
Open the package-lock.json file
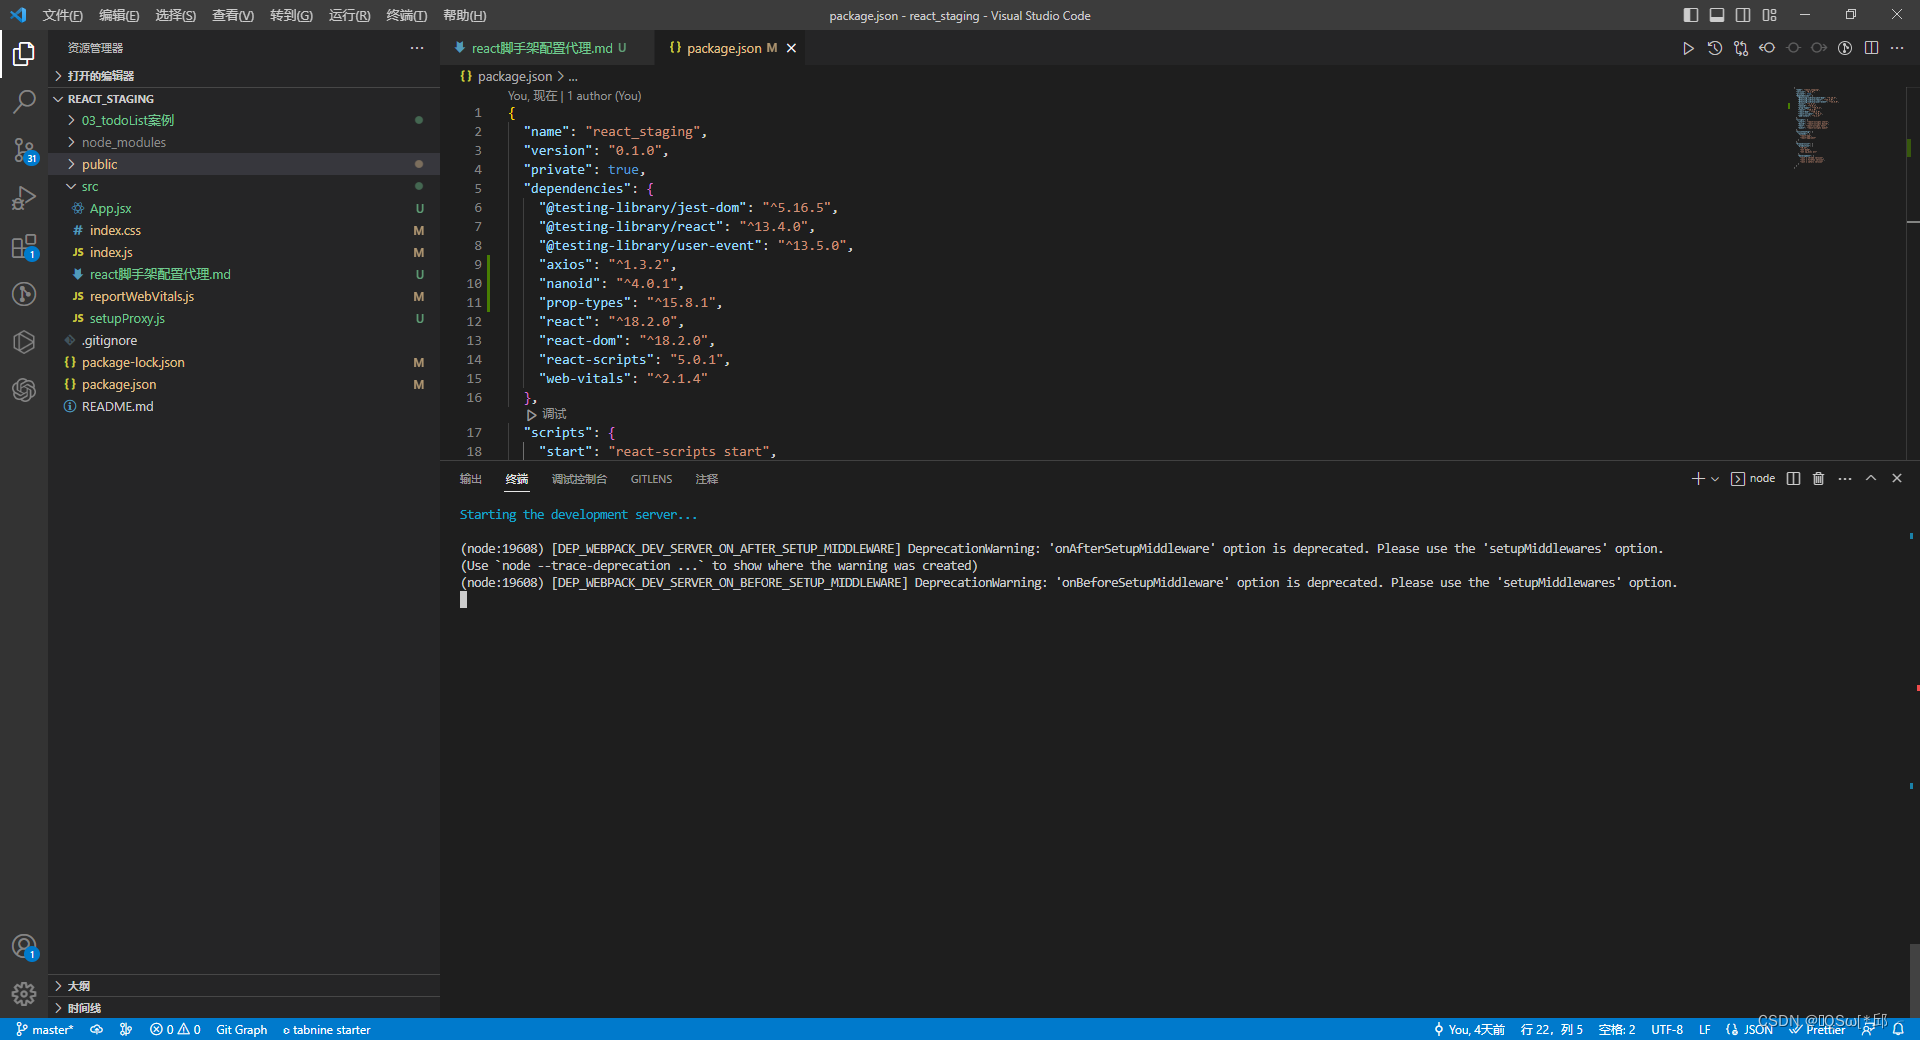tap(132, 362)
